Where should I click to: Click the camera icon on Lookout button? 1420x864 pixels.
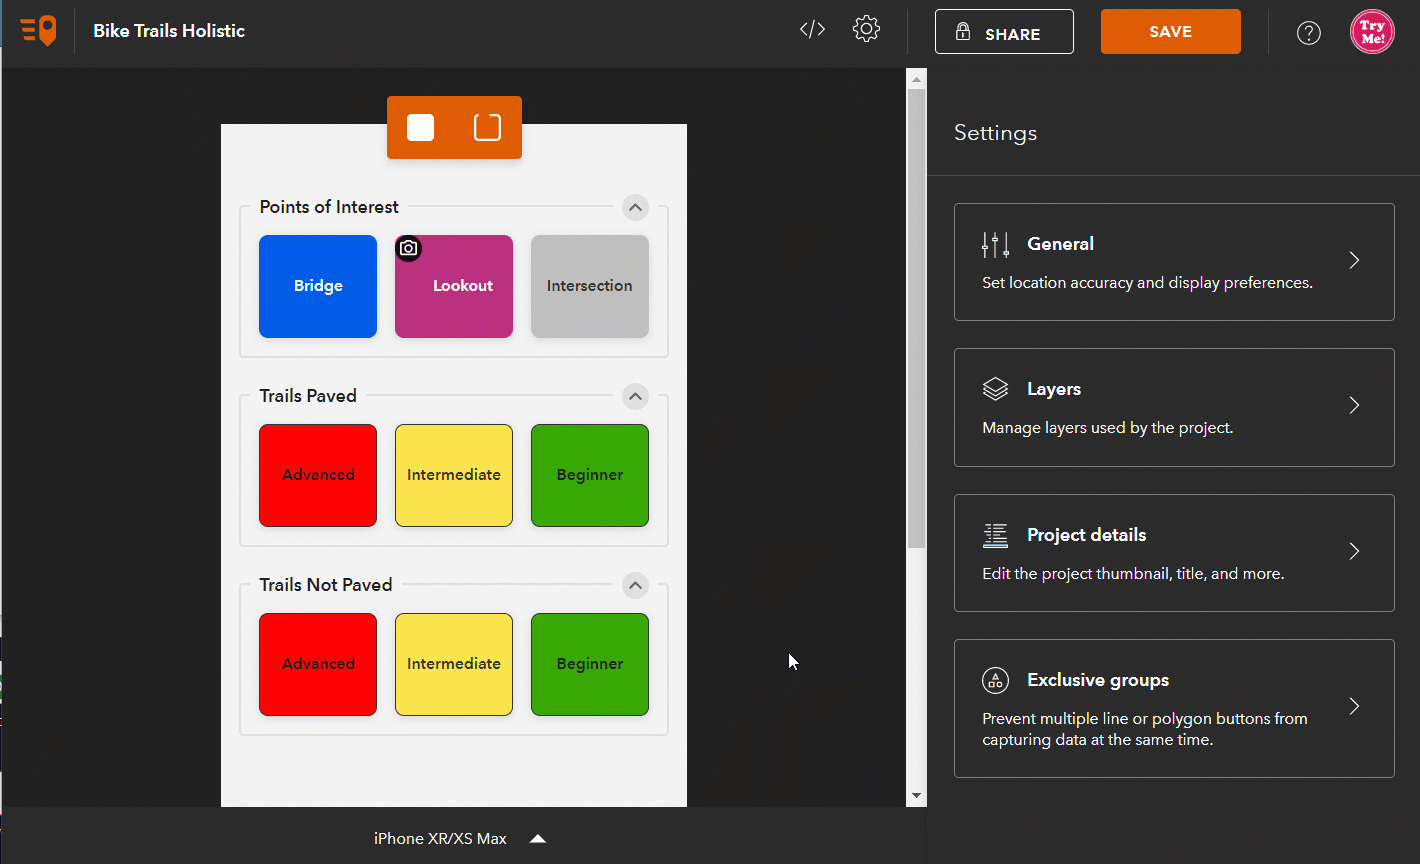[408, 248]
